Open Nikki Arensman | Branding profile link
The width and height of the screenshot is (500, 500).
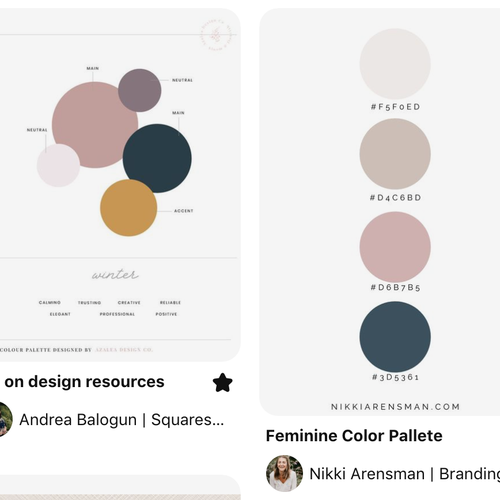coord(405,474)
